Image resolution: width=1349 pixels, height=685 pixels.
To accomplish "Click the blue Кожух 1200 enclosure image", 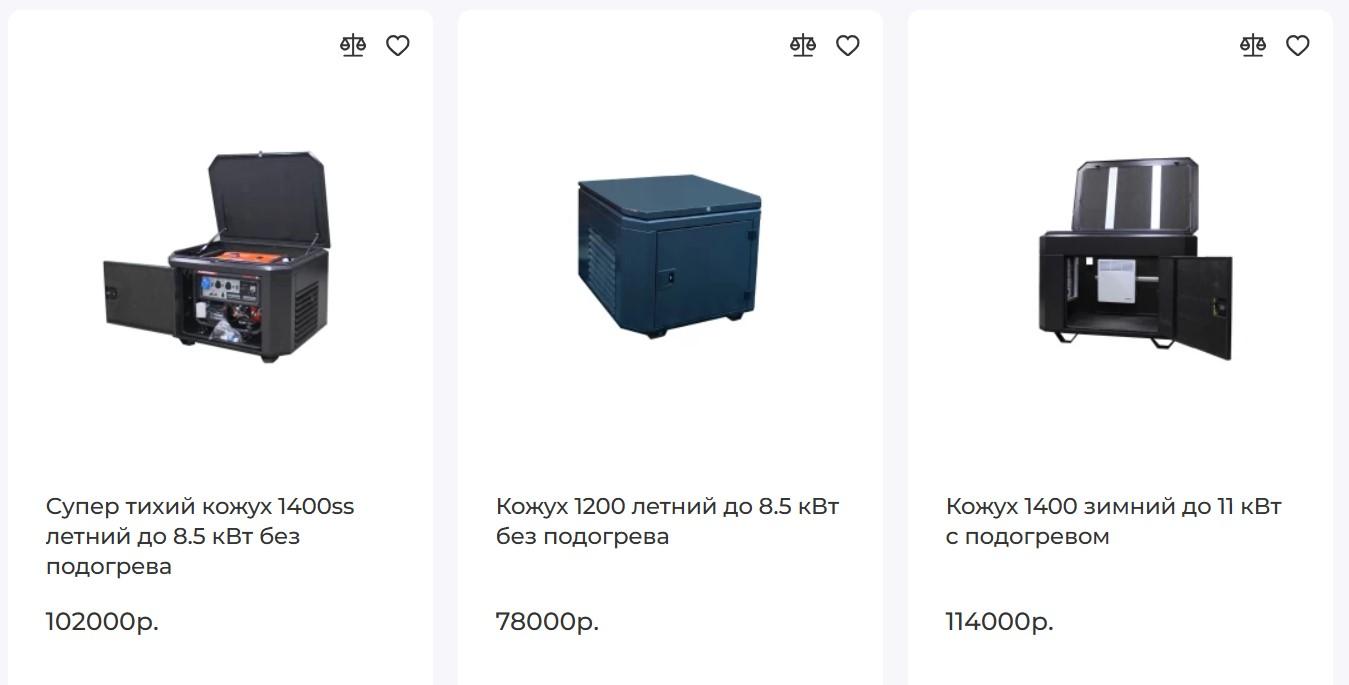I will (x=669, y=256).
